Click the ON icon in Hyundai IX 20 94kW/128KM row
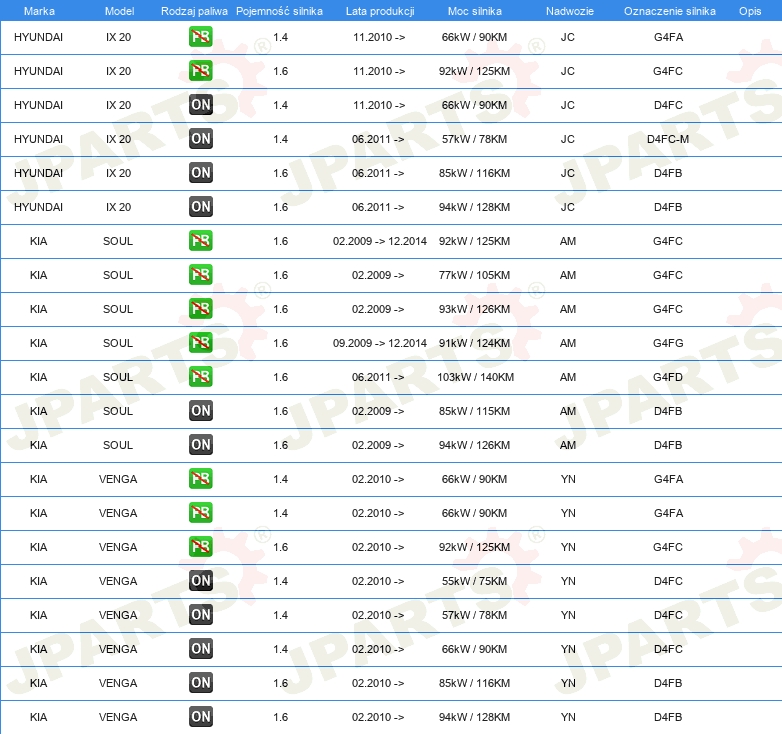Image resolution: width=782 pixels, height=734 pixels. pyautogui.click(x=200, y=206)
